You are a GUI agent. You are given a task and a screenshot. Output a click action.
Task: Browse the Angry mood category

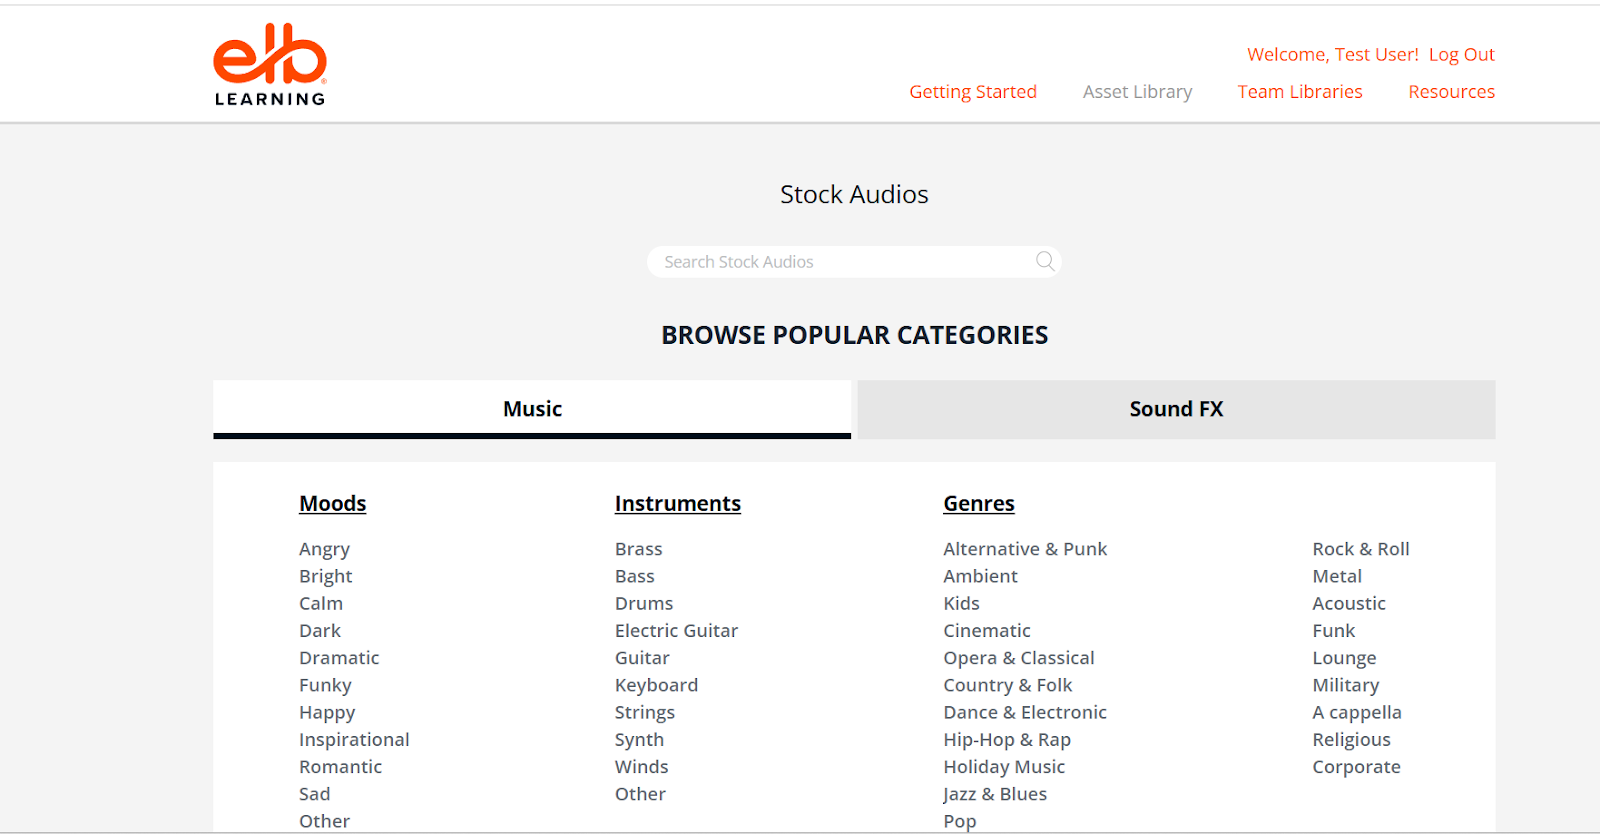tap(324, 549)
